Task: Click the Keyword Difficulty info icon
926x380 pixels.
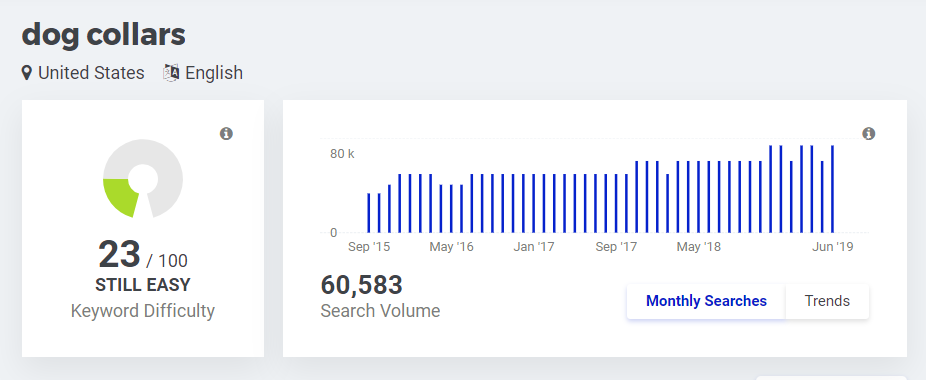Action: [x=226, y=134]
